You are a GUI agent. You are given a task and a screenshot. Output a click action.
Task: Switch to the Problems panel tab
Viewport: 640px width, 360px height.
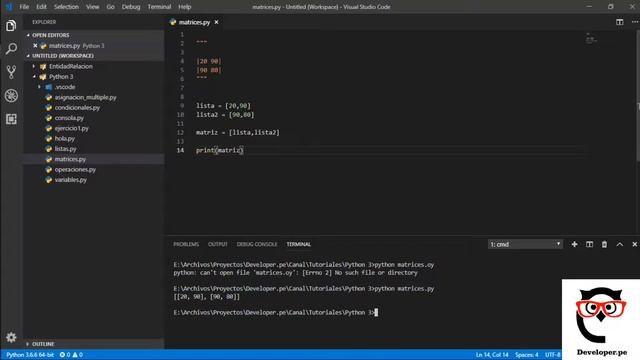pos(186,244)
